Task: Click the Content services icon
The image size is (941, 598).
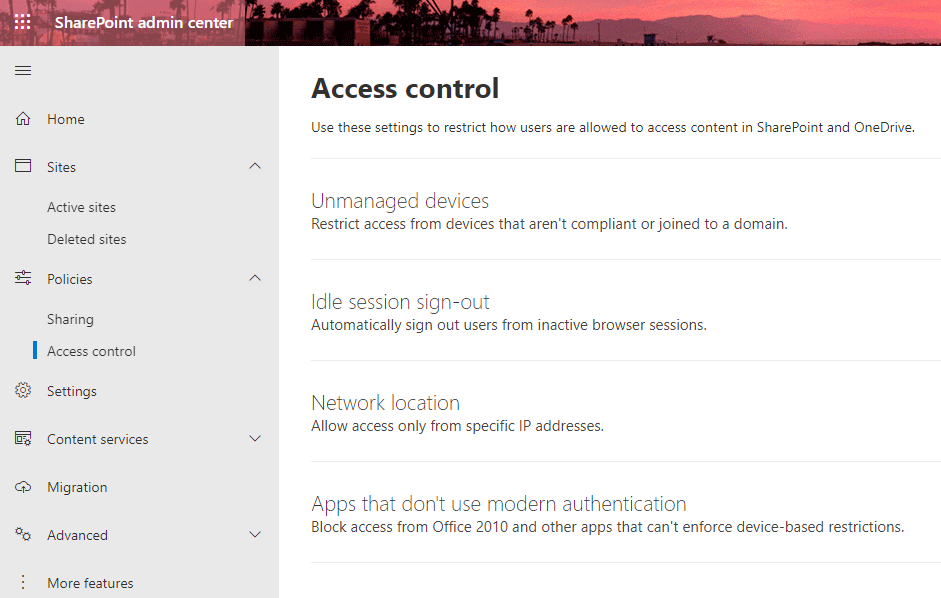Action: [x=22, y=438]
